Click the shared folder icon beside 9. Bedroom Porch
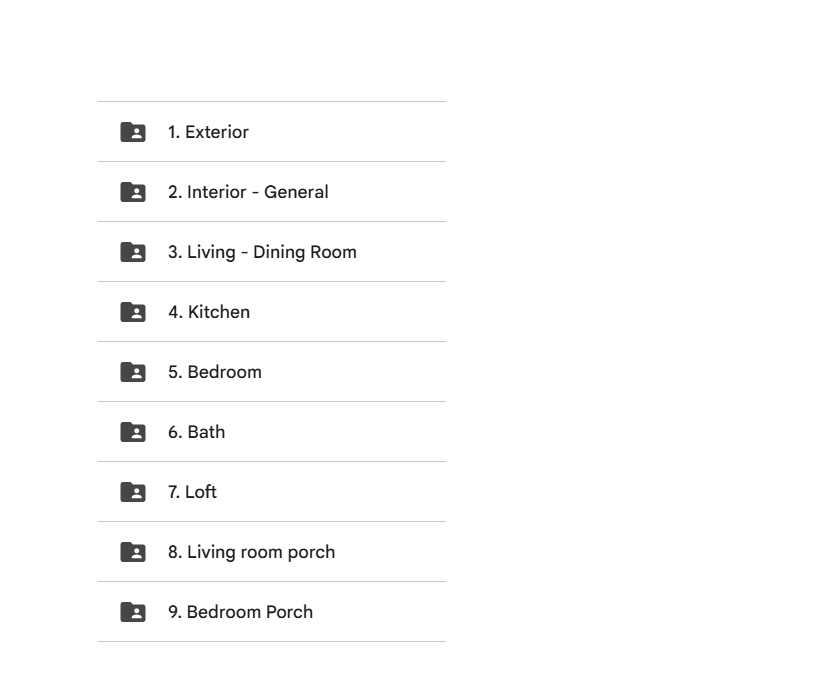 [x=133, y=611]
